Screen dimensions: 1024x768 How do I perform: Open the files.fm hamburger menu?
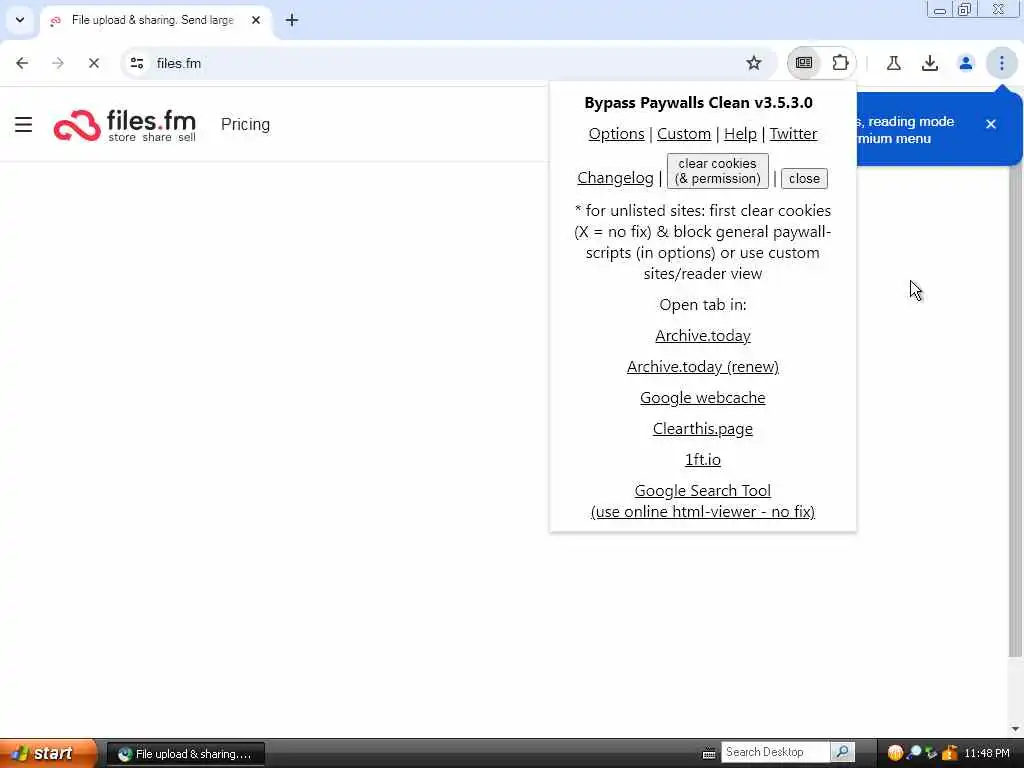click(x=24, y=124)
